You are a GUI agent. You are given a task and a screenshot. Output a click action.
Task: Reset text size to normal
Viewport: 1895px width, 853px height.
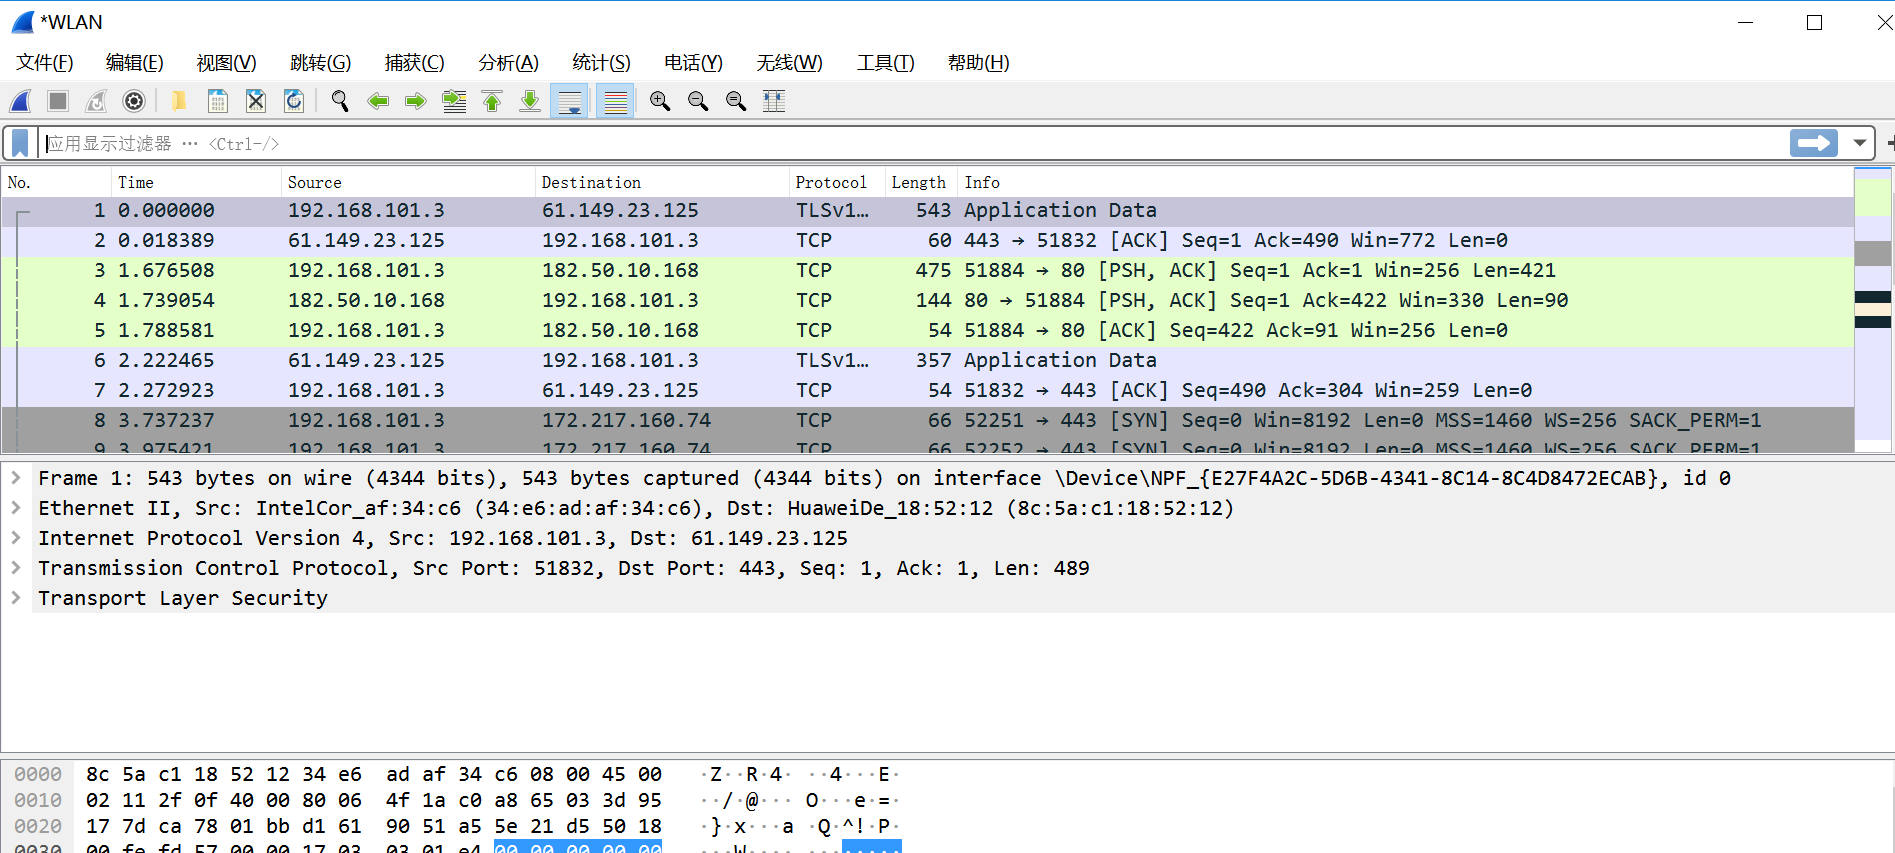(x=736, y=101)
